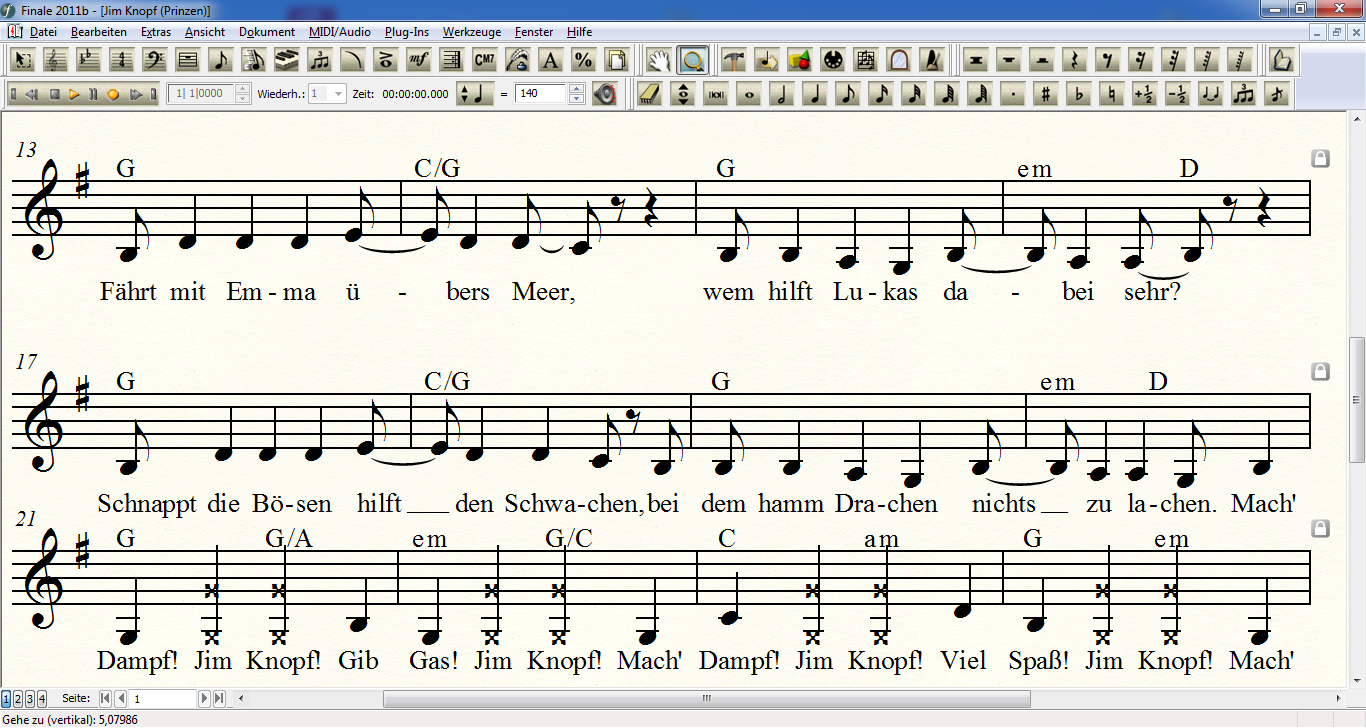The height and width of the screenshot is (728, 1366).
Task: Increase the tempo with the up arrow
Action: [576, 89]
